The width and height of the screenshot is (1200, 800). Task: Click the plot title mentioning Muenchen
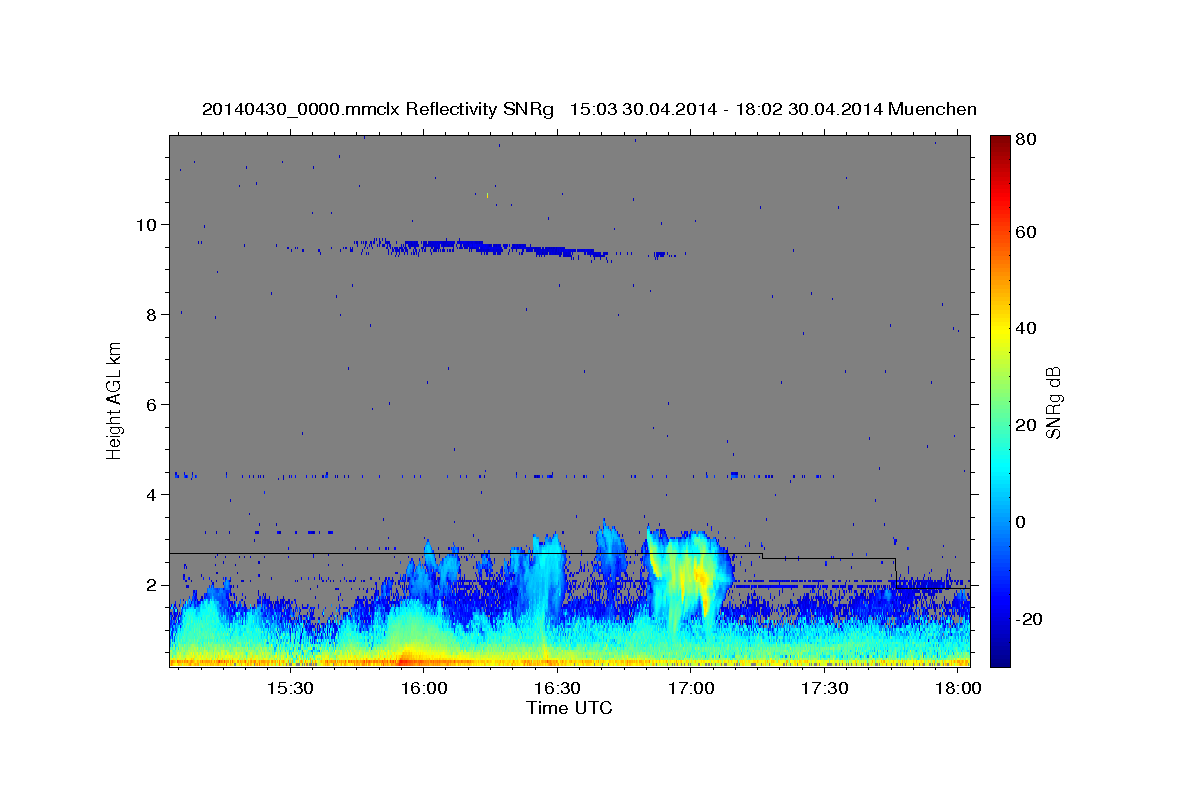pos(589,109)
